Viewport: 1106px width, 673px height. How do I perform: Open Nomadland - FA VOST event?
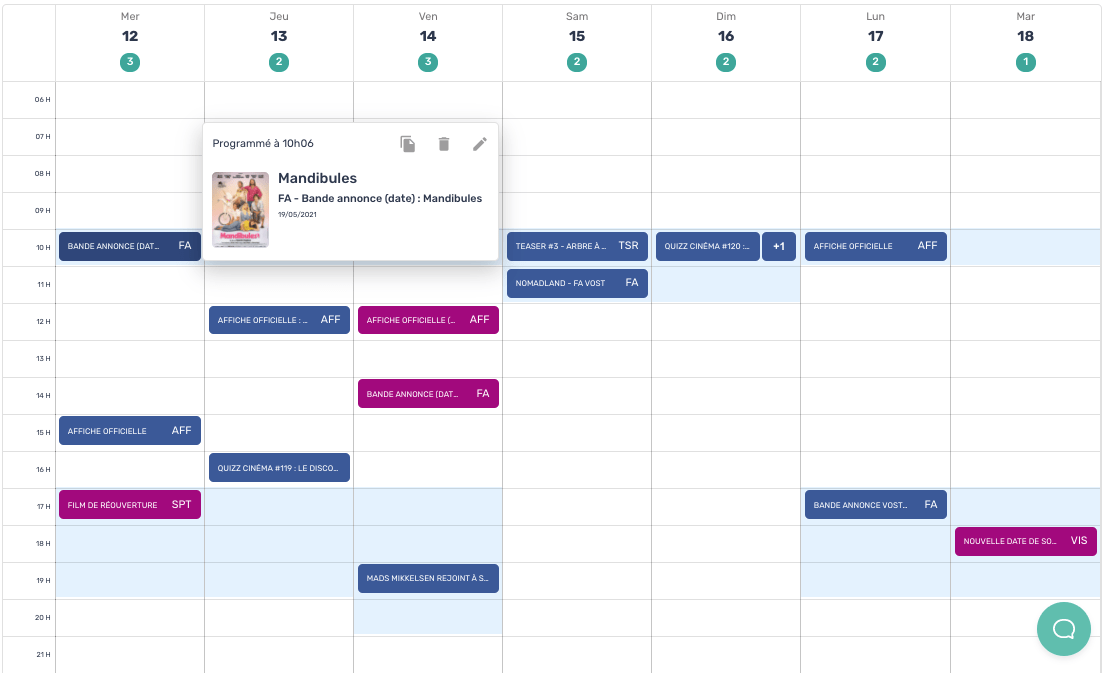577,283
